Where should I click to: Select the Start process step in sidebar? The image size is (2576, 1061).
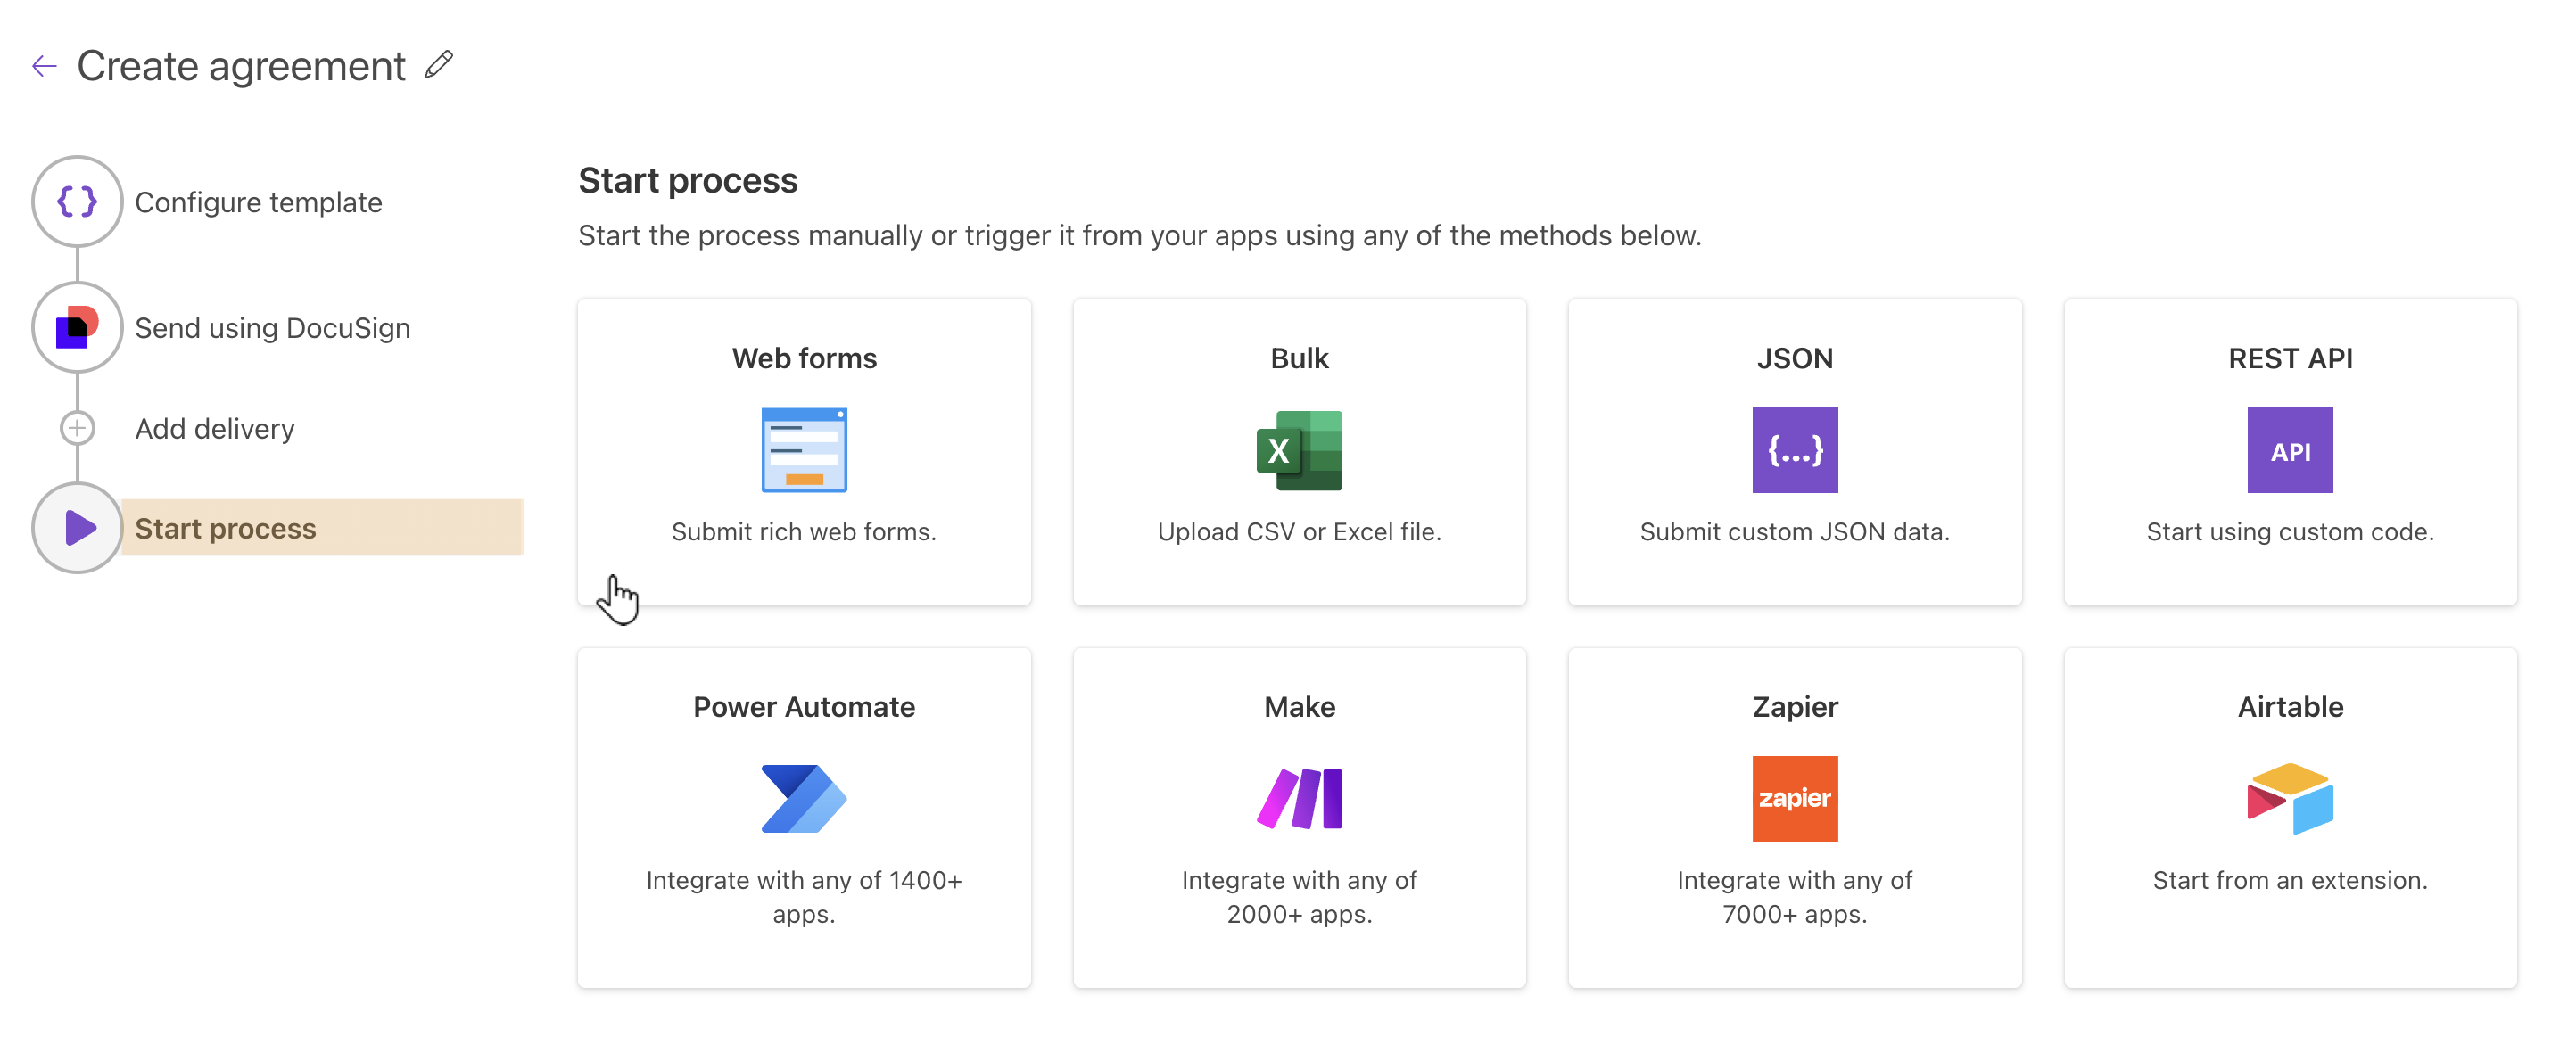pyautogui.click(x=224, y=528)
